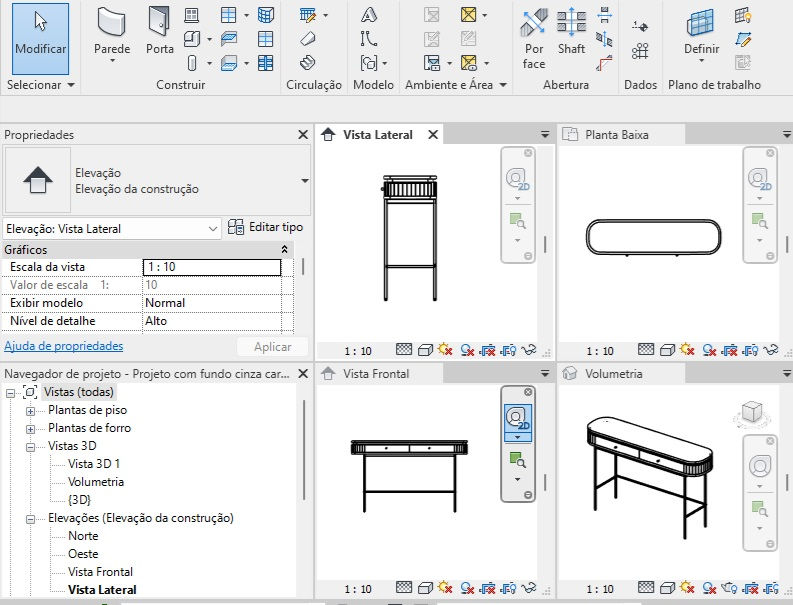Select the Área tool icon
793x605 pixels.
coord(469,15)
